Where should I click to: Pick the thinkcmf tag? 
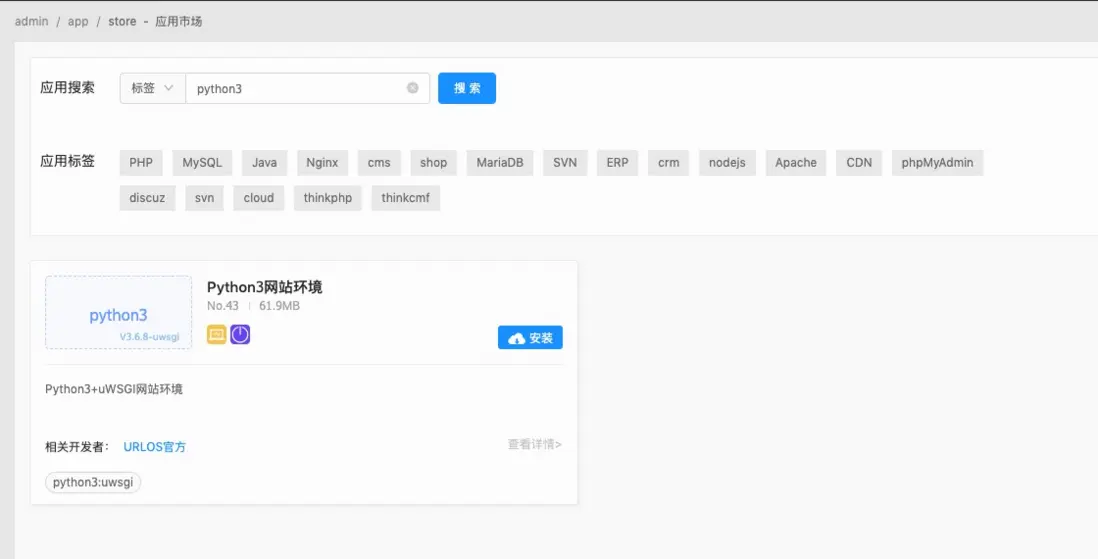click(405, 198)
